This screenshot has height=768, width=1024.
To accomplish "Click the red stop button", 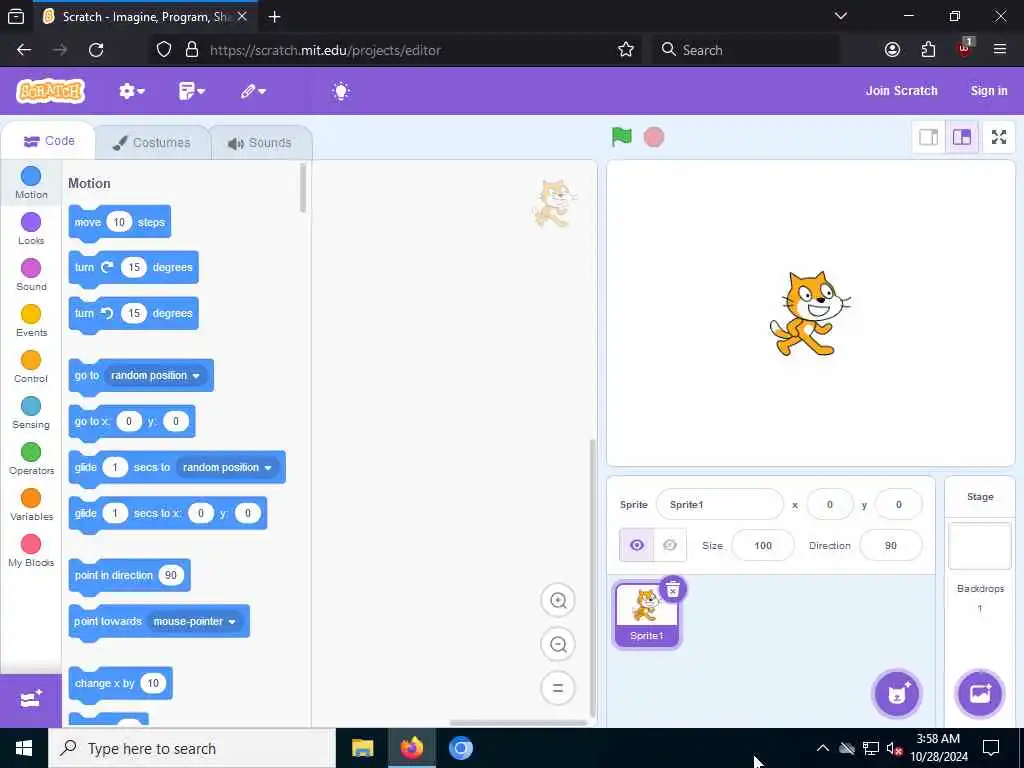I will tap(654, 137).
